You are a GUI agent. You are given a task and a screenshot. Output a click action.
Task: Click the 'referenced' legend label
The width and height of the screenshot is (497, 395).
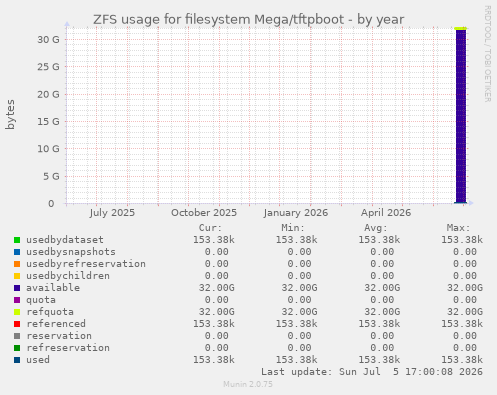point(56,324)
